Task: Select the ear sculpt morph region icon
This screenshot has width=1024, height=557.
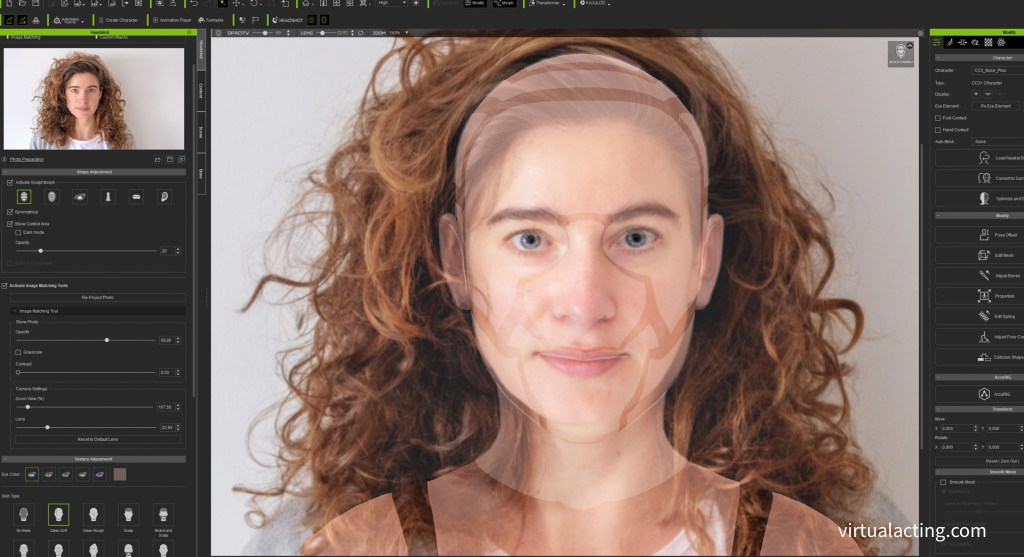Action: [x=165, y=197]
